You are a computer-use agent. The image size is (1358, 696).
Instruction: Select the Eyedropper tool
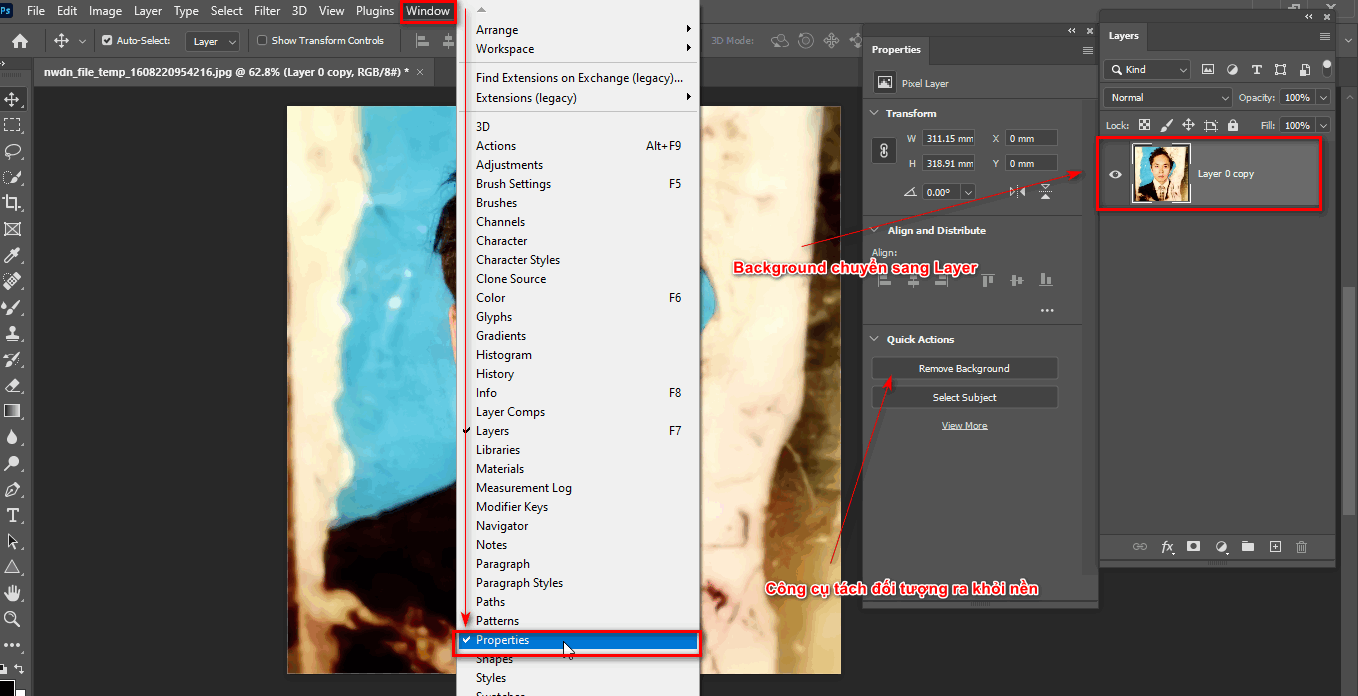point(13,254)
